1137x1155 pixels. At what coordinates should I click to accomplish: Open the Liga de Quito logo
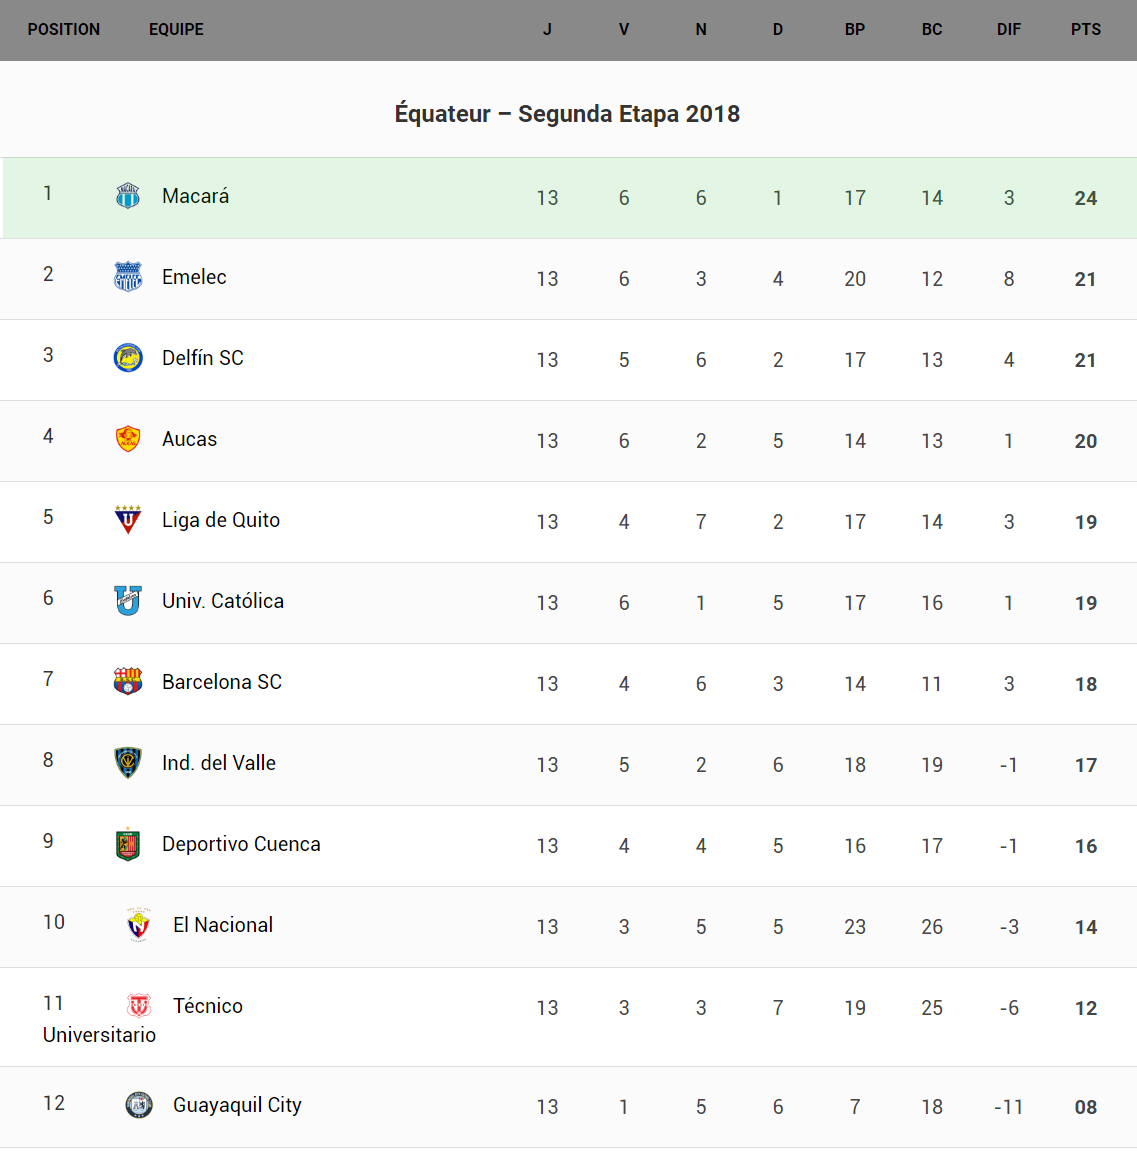[128, 520]
